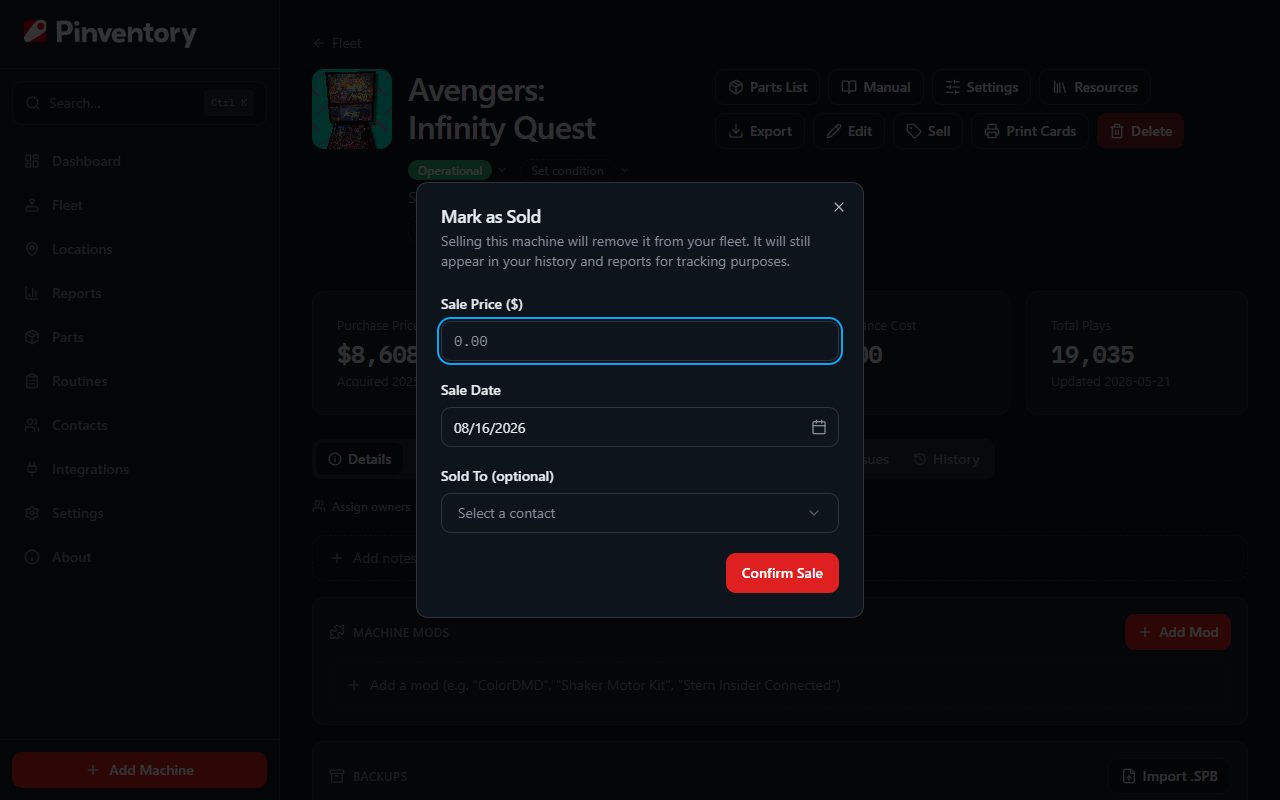Screen dimensions: 1280x800
Task: Open the Sale Date calendar picker icon
Action: [x=819, y=427]
